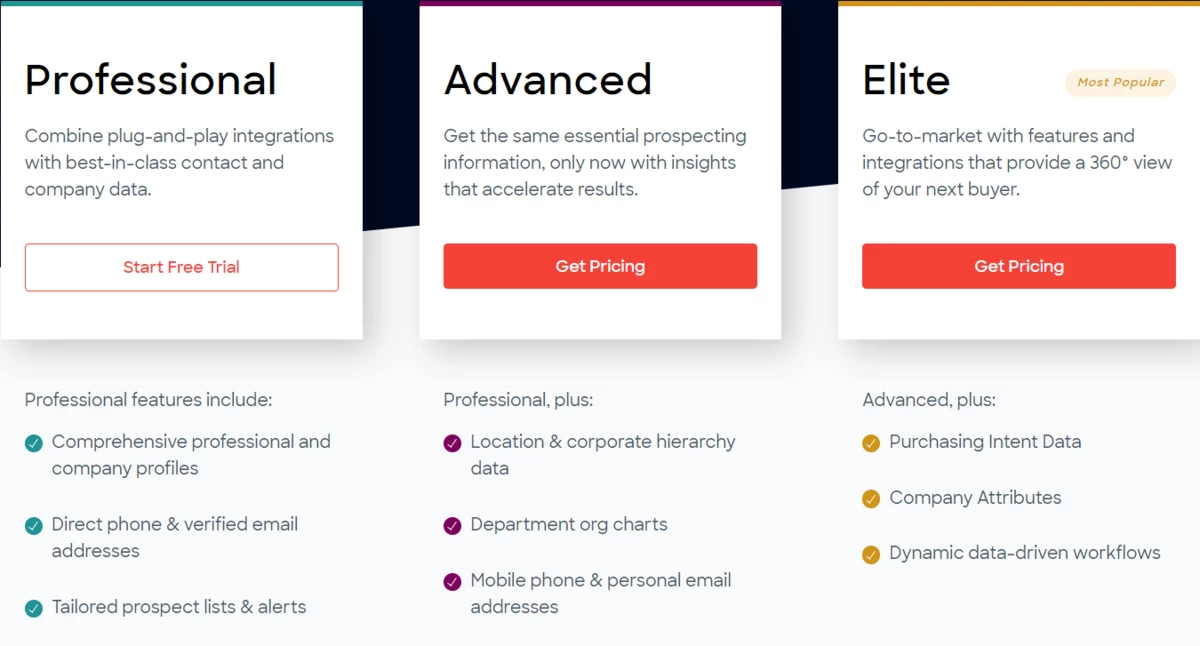Start Free Trial for Professional plan
This screenshot has width=1200, height=646.
click(181, 267)
